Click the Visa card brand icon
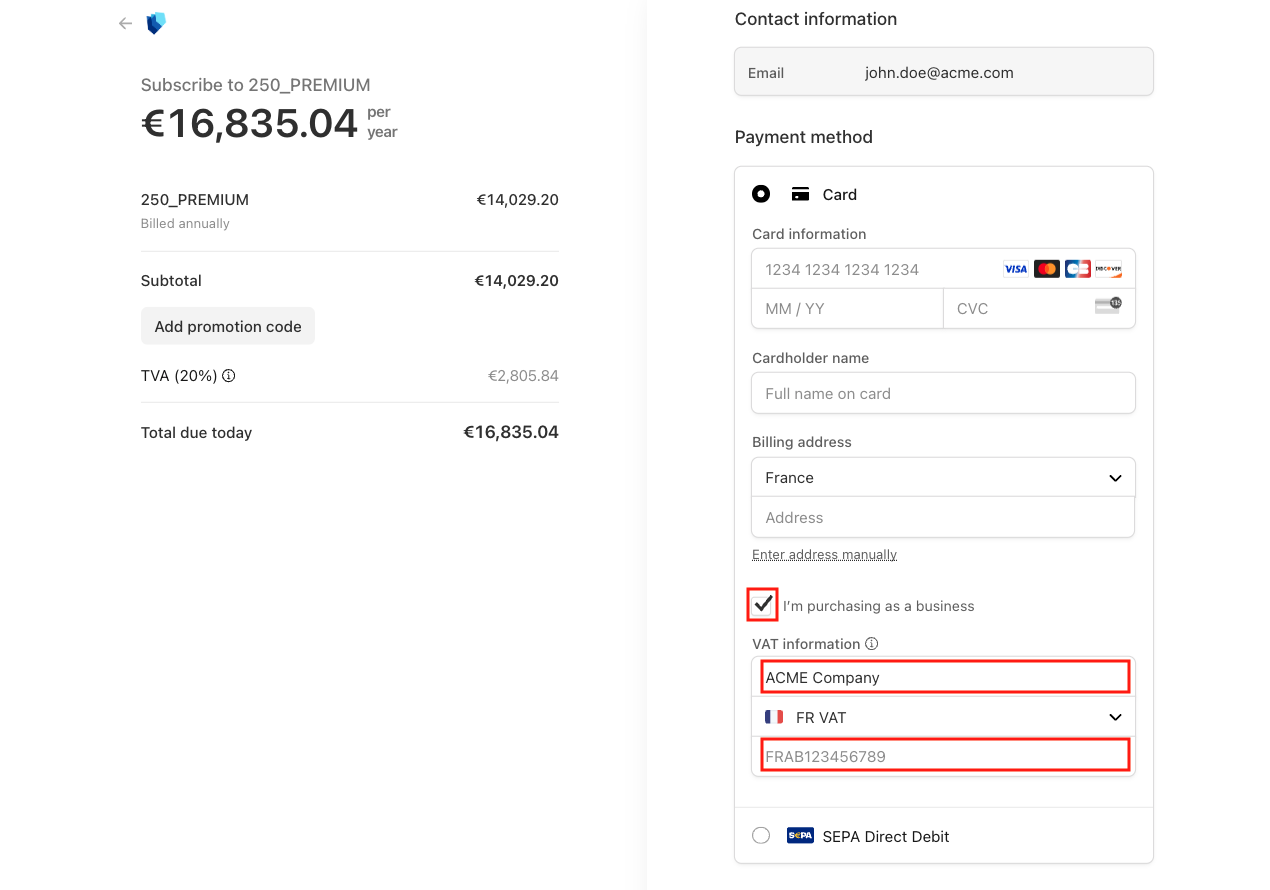 [1016, 269]
